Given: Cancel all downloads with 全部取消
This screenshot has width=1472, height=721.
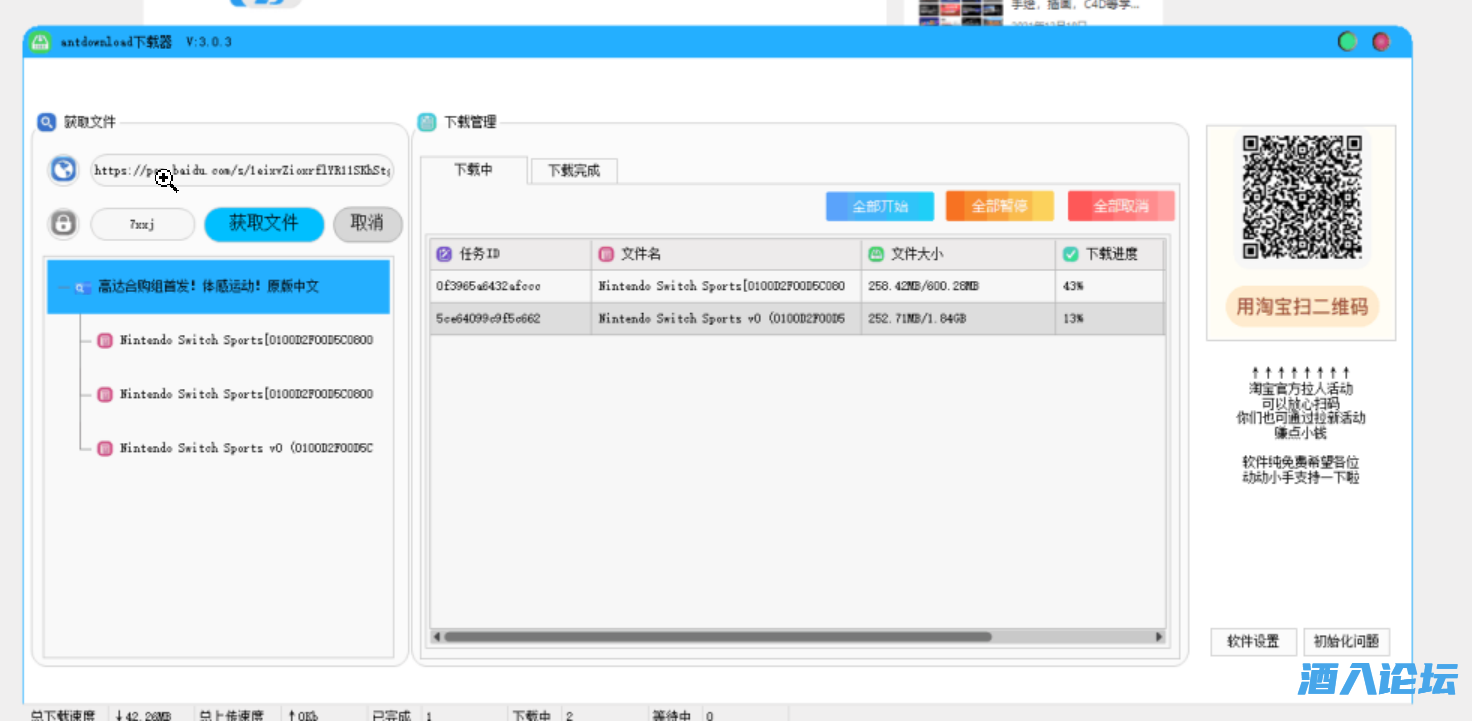Looking at the screenshot, I should click(1121, 207).
